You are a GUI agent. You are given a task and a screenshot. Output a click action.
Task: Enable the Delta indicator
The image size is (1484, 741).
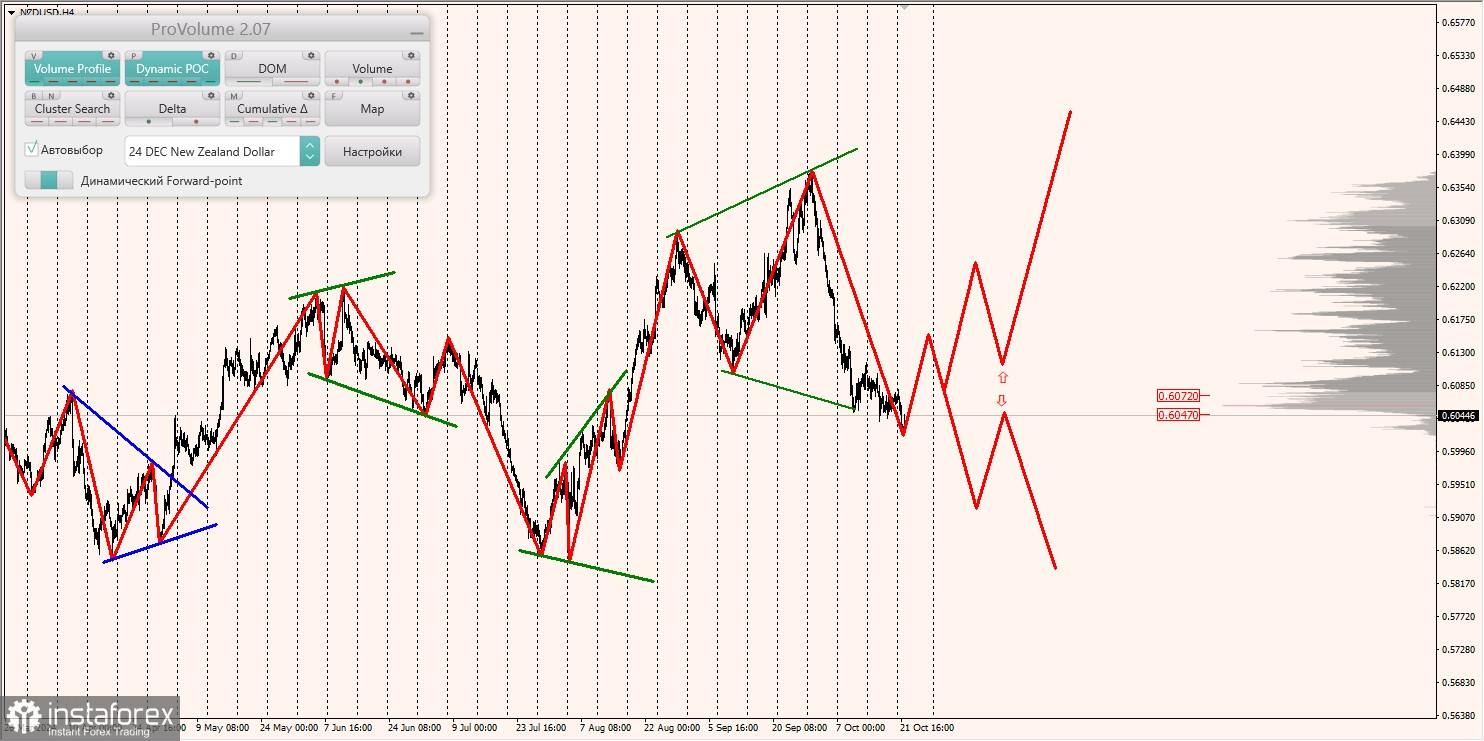click(x=172, y=109)
